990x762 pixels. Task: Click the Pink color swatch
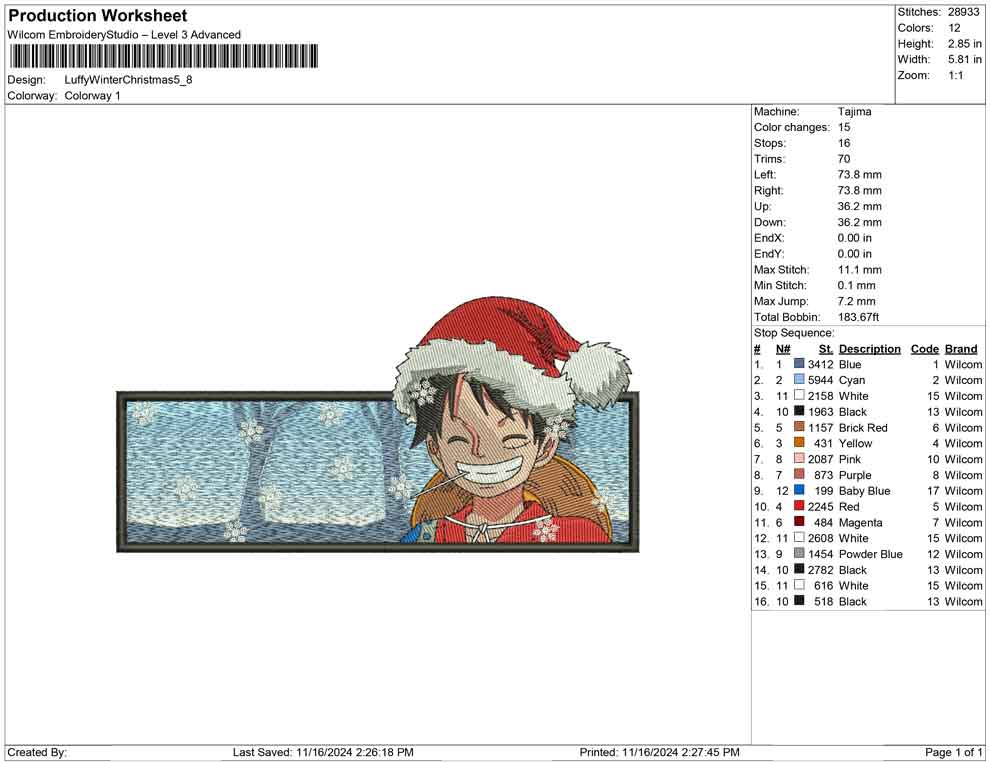799,458
